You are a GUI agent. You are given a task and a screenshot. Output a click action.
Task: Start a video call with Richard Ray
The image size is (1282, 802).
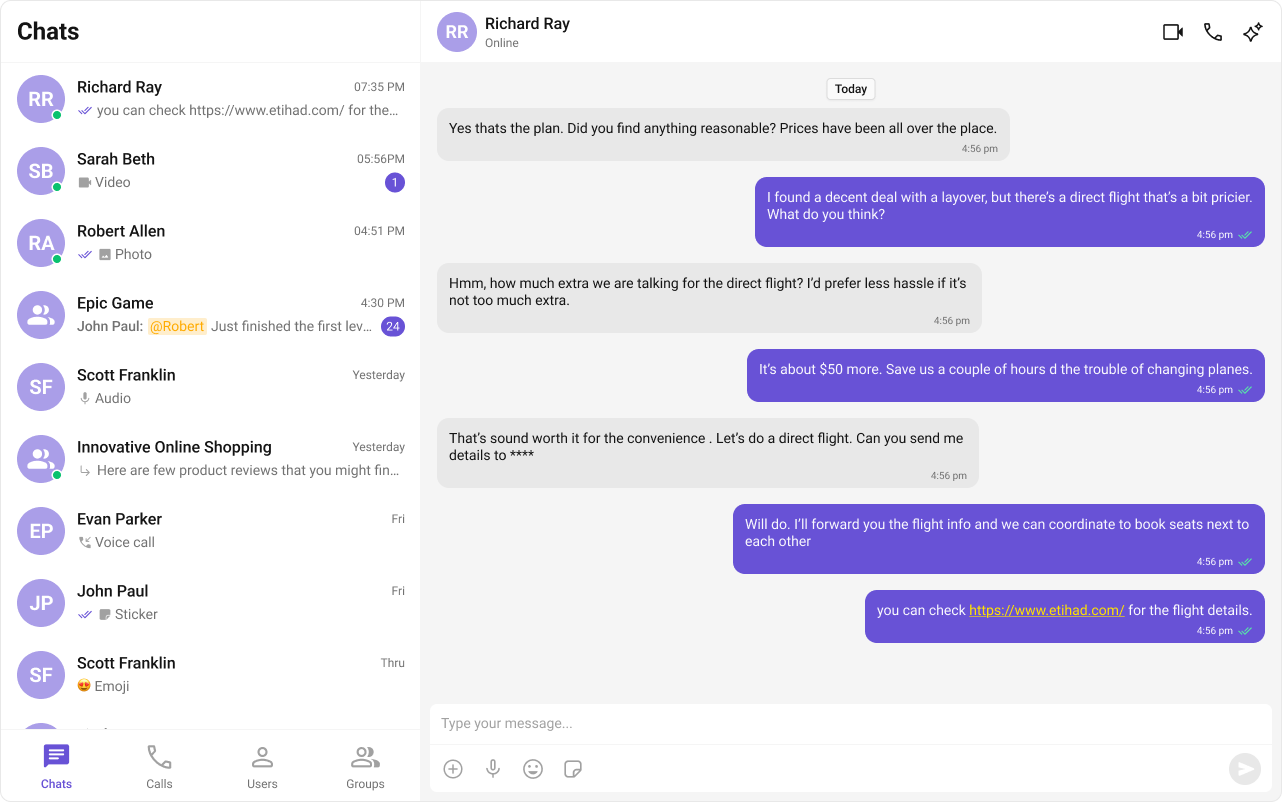1173,32
